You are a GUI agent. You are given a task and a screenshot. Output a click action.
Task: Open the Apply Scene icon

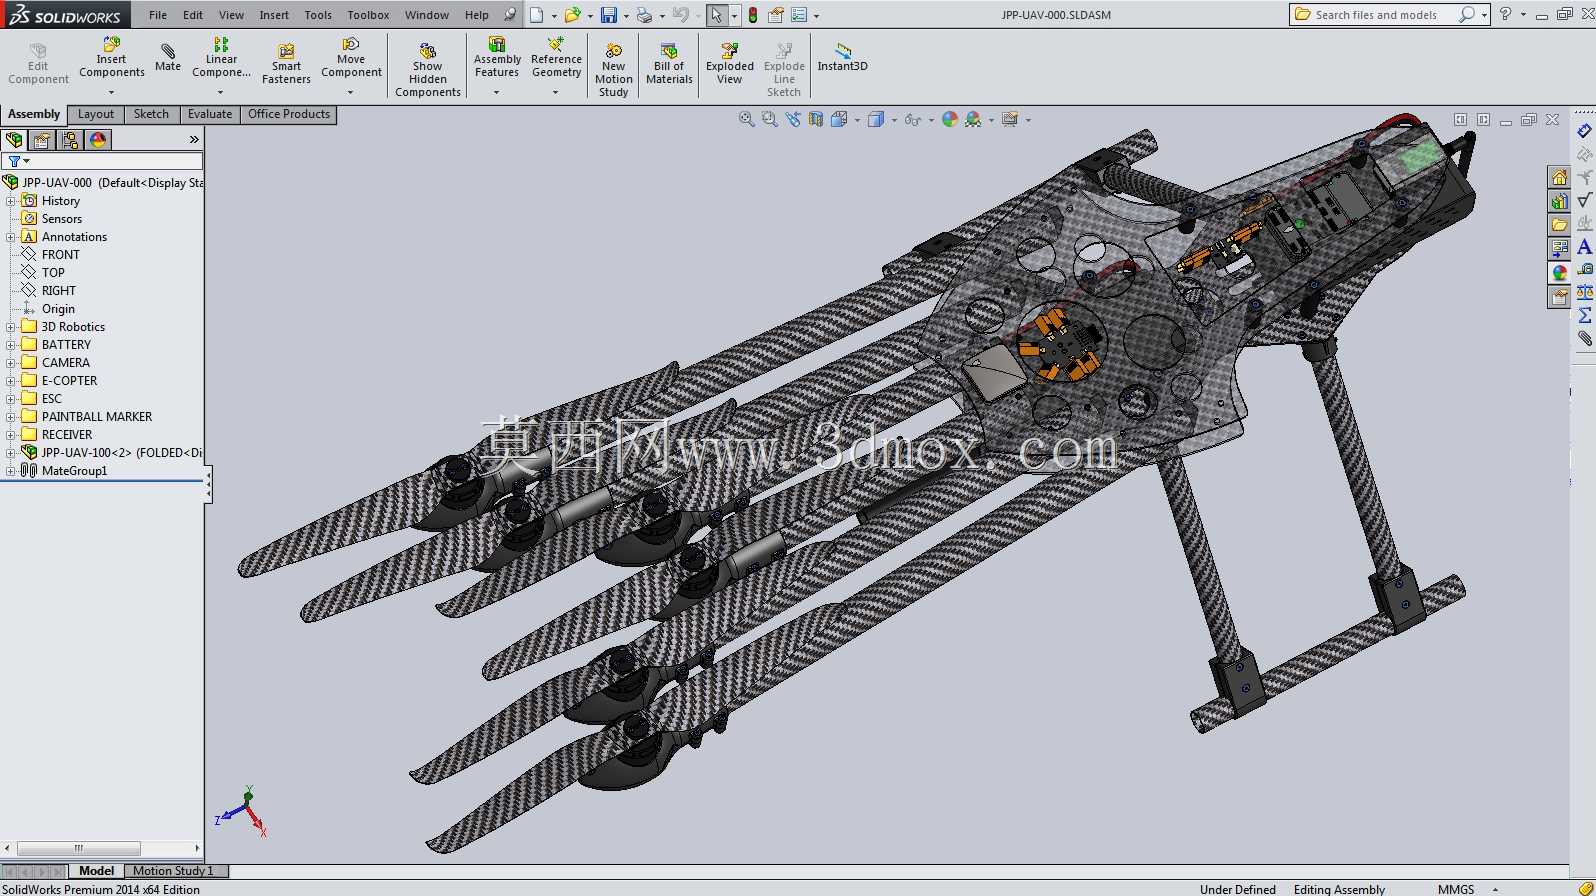coord(973,119)
